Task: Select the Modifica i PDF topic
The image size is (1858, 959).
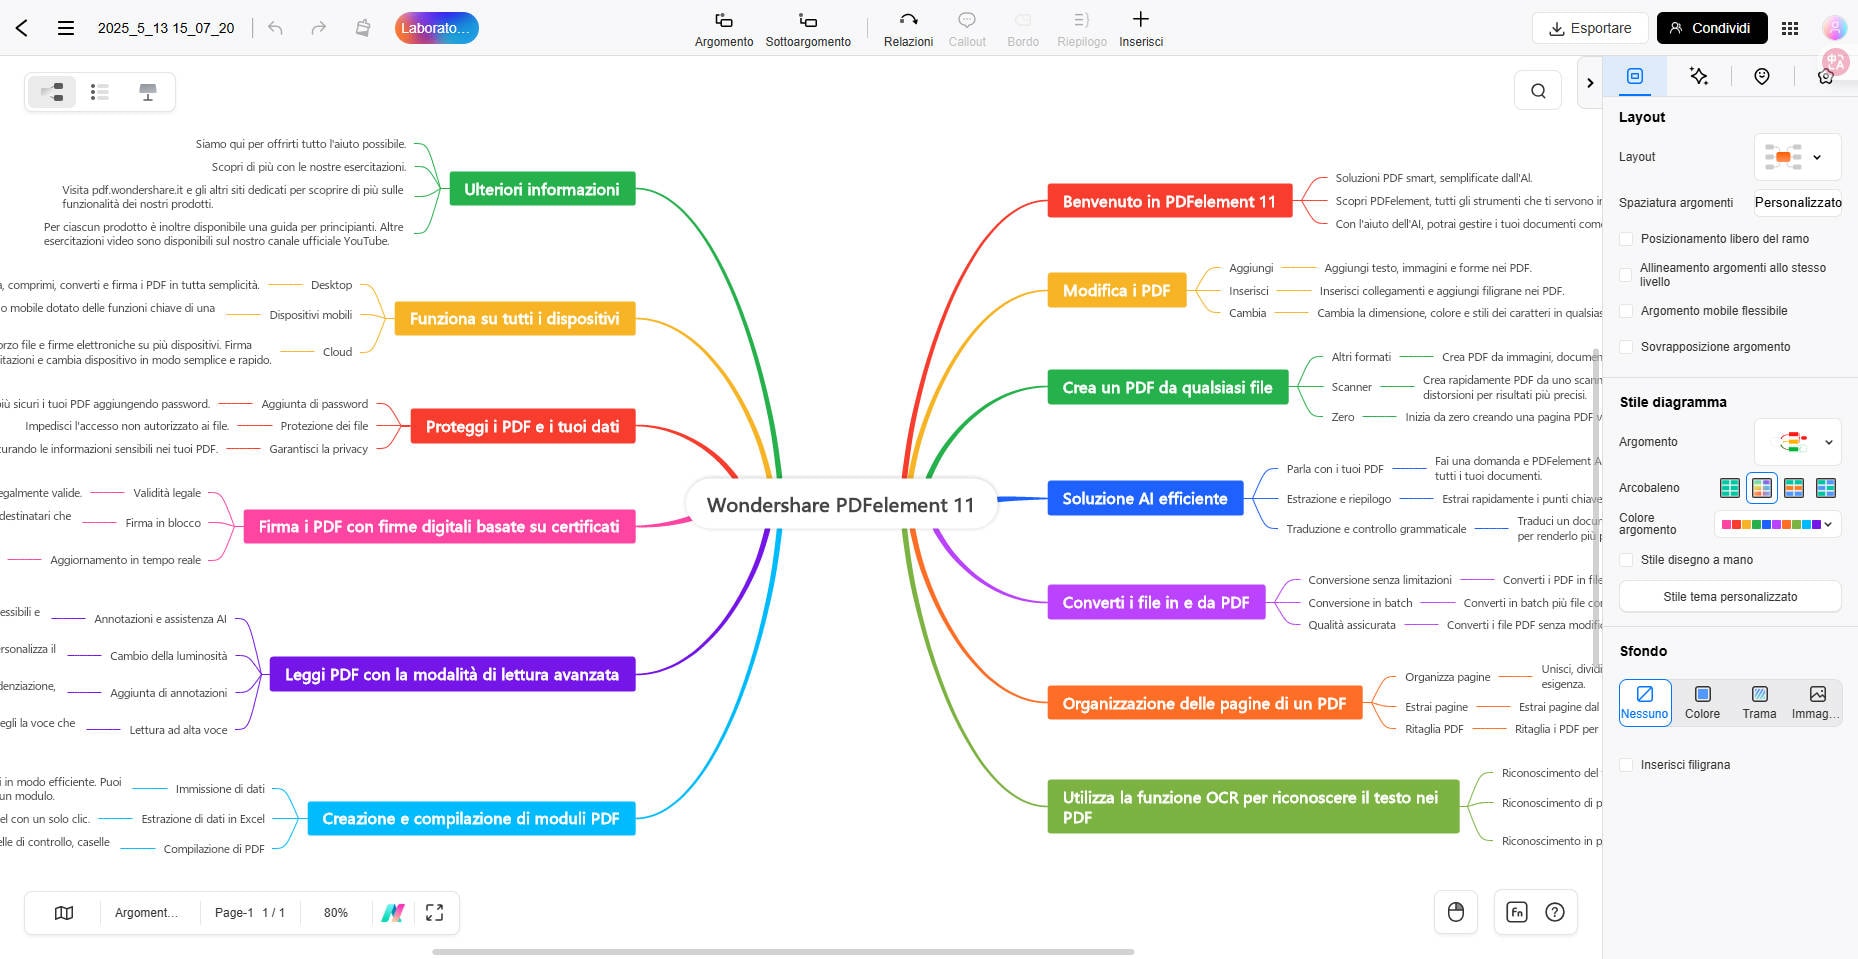Action: click(x=1117, y=290)
